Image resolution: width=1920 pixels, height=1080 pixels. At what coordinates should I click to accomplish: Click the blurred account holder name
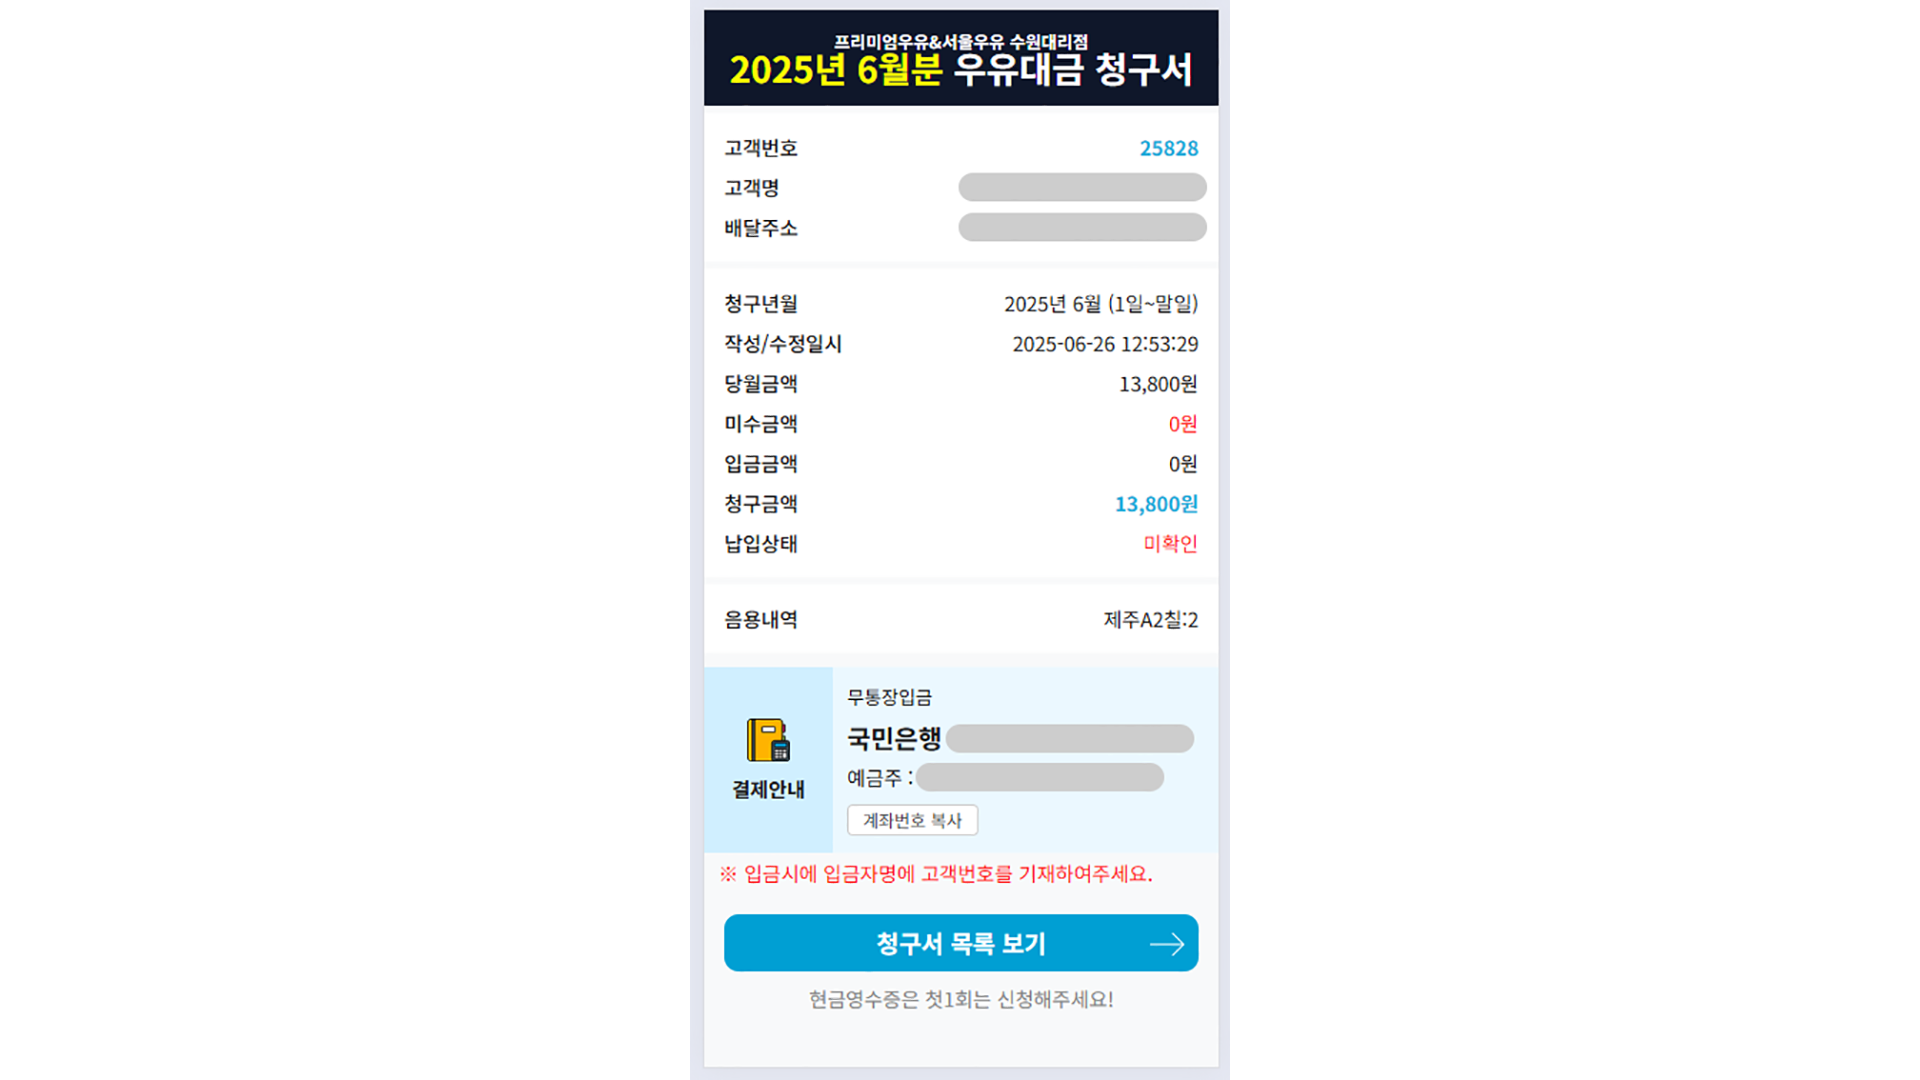tap(1040, 777)
